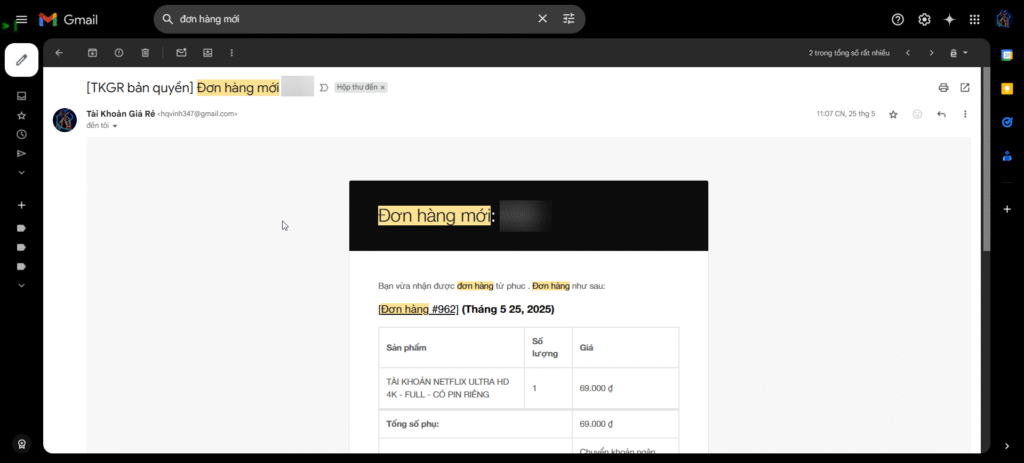This screenshot has height=463, width=1024.
Task: Go to the newer conversation arrow
Action: 908,53
